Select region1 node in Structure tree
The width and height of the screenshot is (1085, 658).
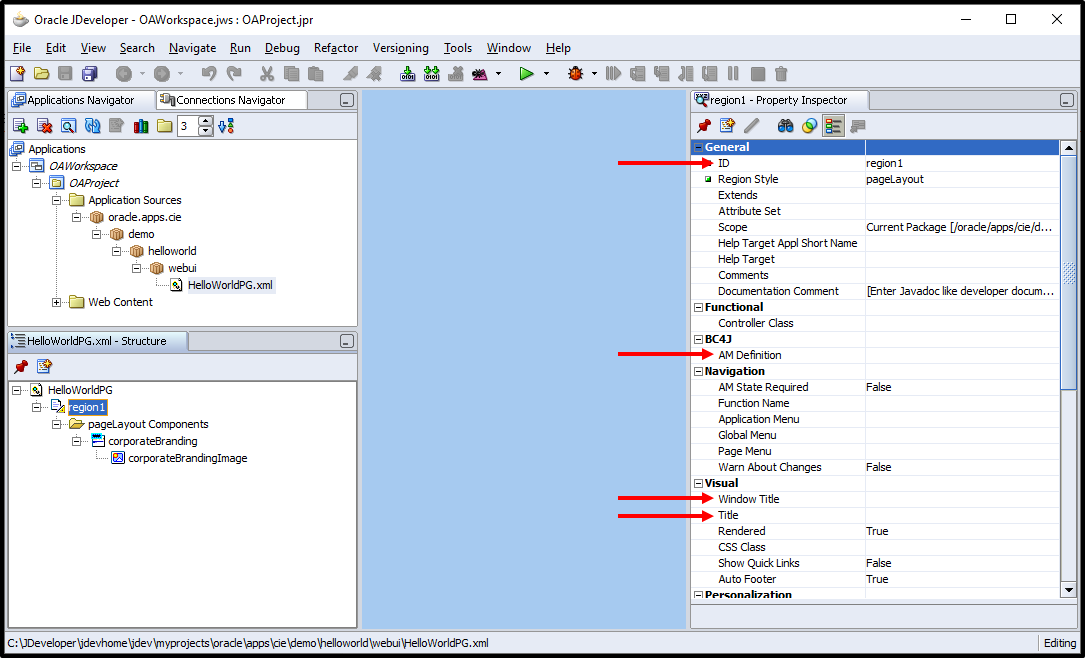click(87, 408)
